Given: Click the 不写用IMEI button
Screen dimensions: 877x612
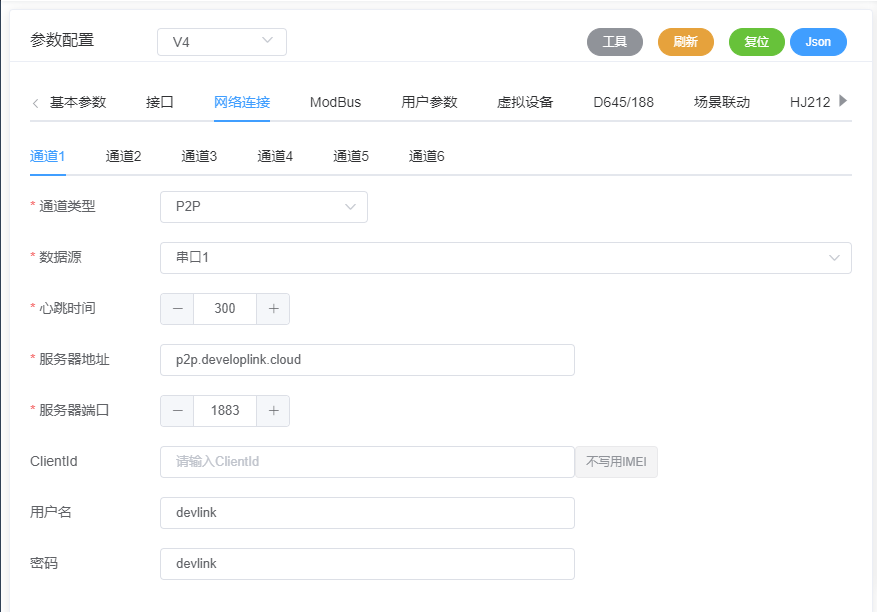Looking at the screenshot, I should tap(616, 461).
